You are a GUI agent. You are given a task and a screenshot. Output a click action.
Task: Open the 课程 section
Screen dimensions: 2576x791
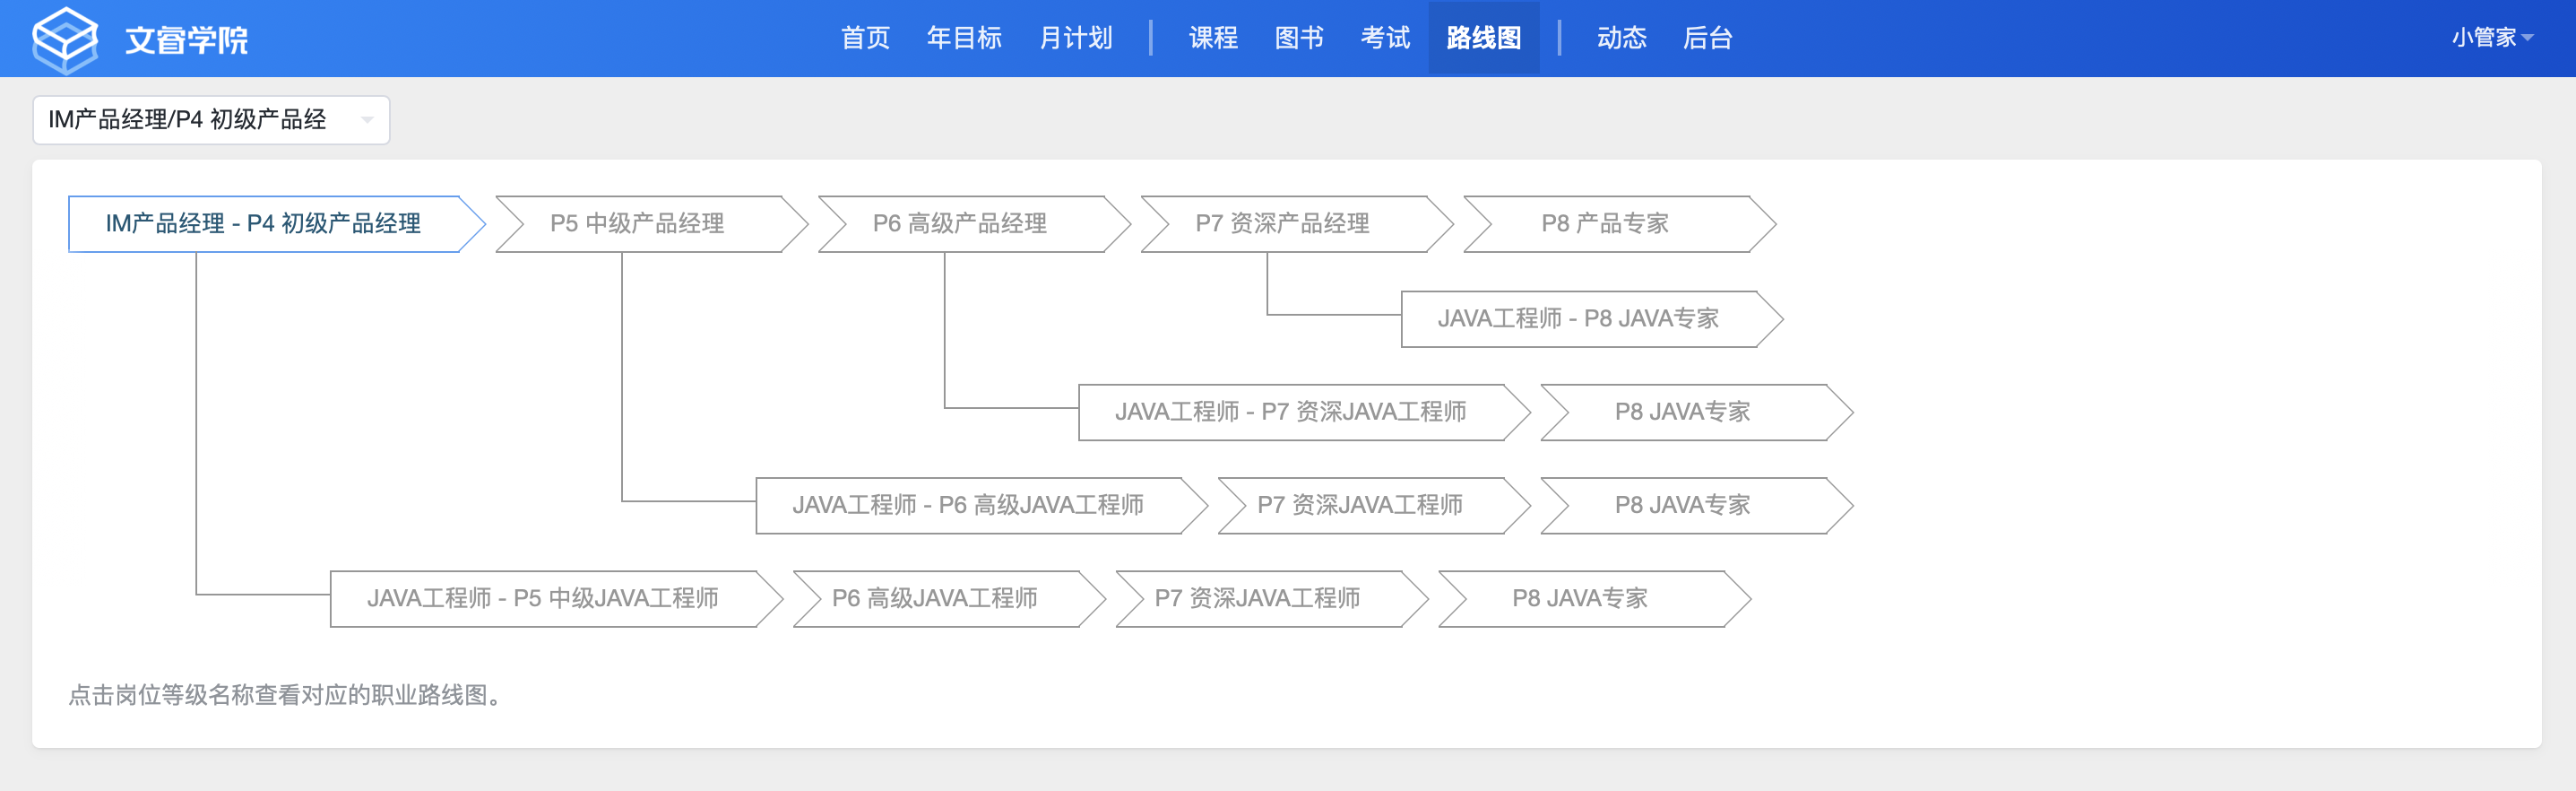[x=1213, y=38]
